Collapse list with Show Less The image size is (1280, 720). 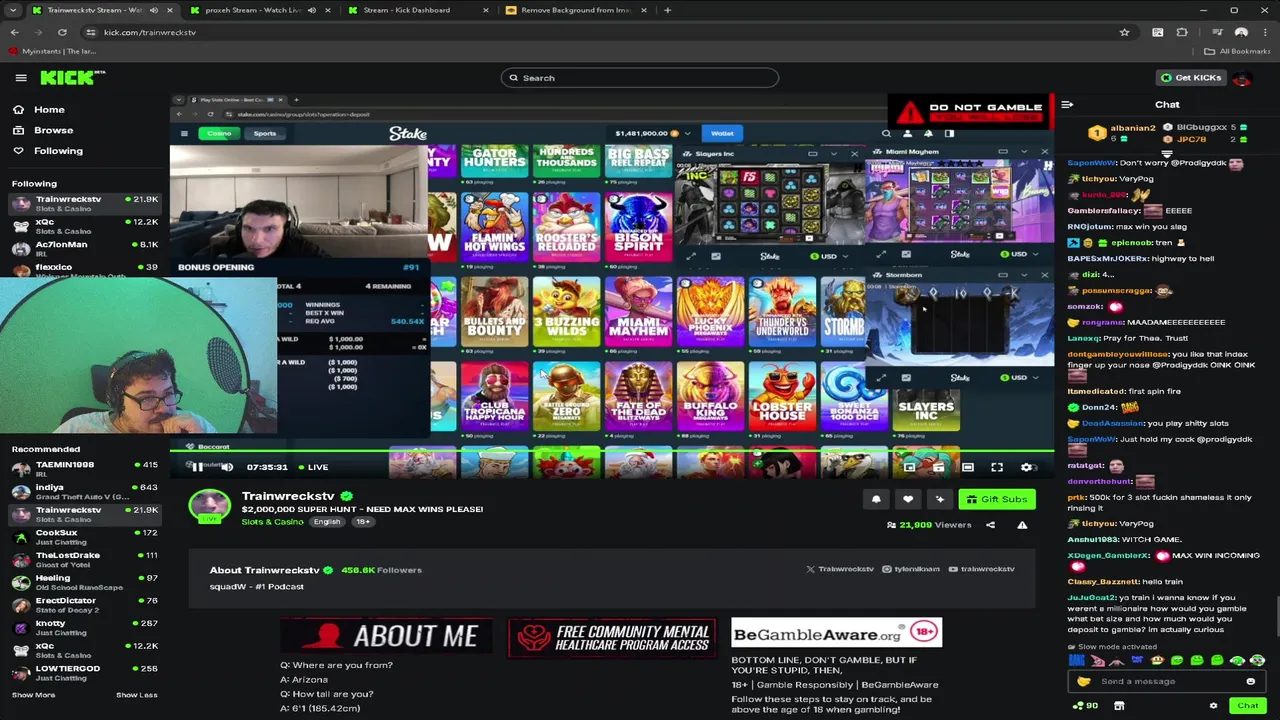(x=136, y=695)
